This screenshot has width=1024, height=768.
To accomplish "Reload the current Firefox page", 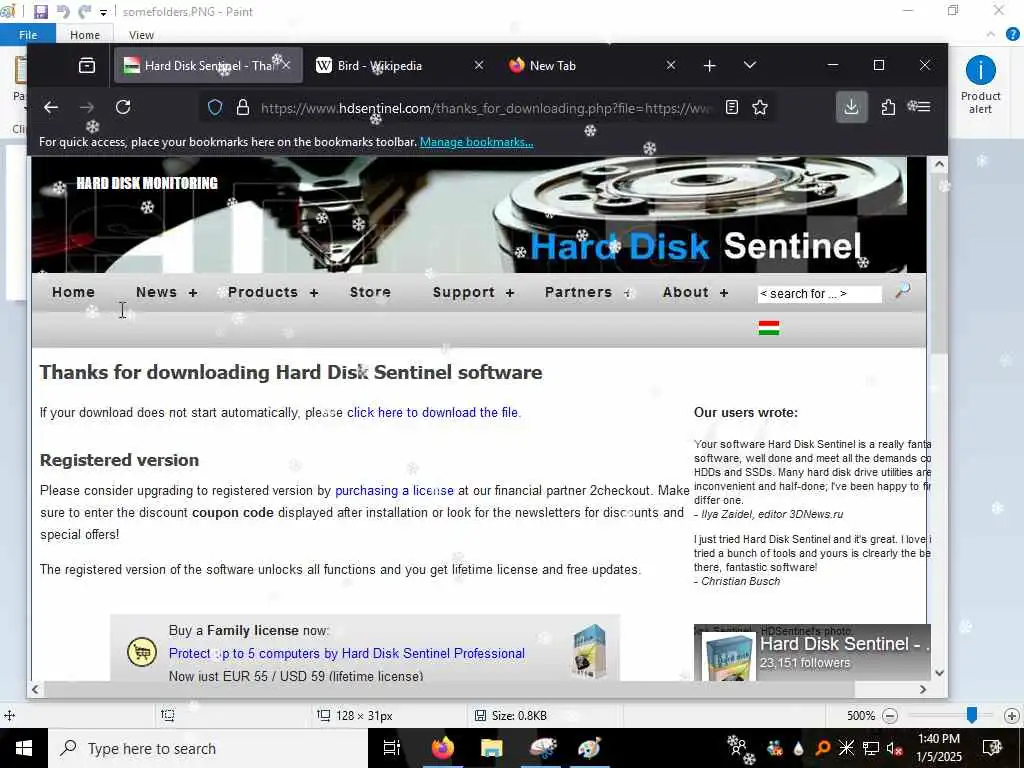I will (x=123, y=107).
